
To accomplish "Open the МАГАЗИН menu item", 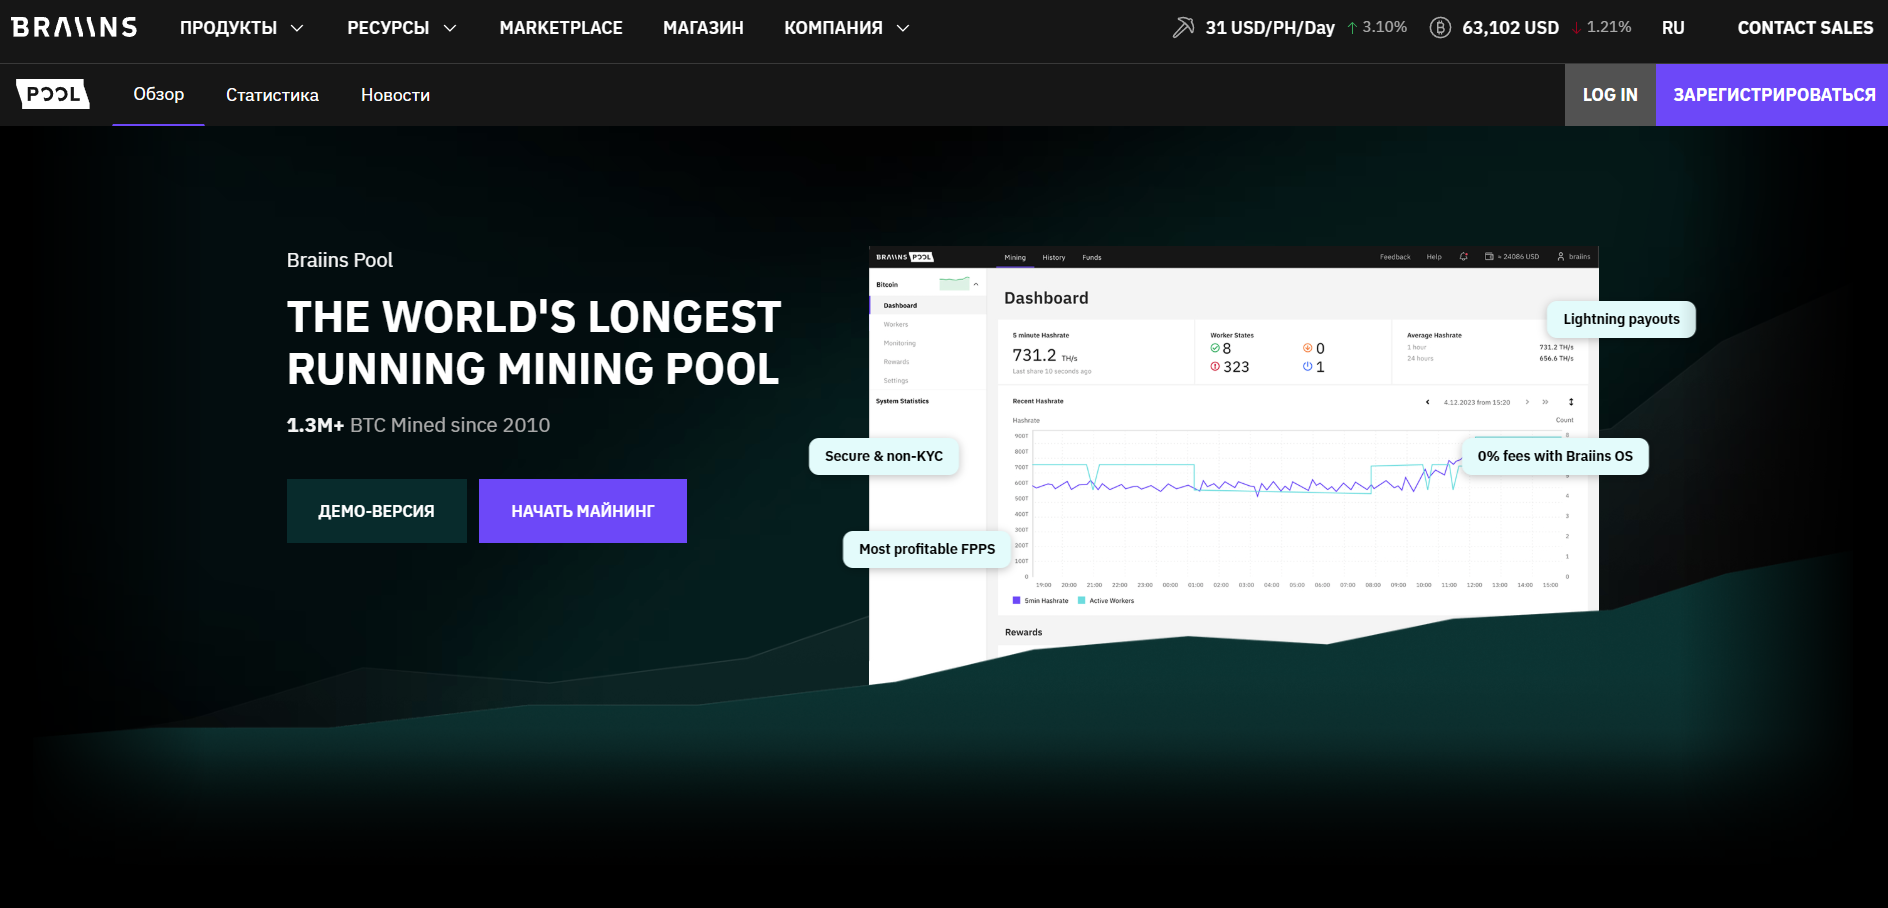I will click(703, 28).
